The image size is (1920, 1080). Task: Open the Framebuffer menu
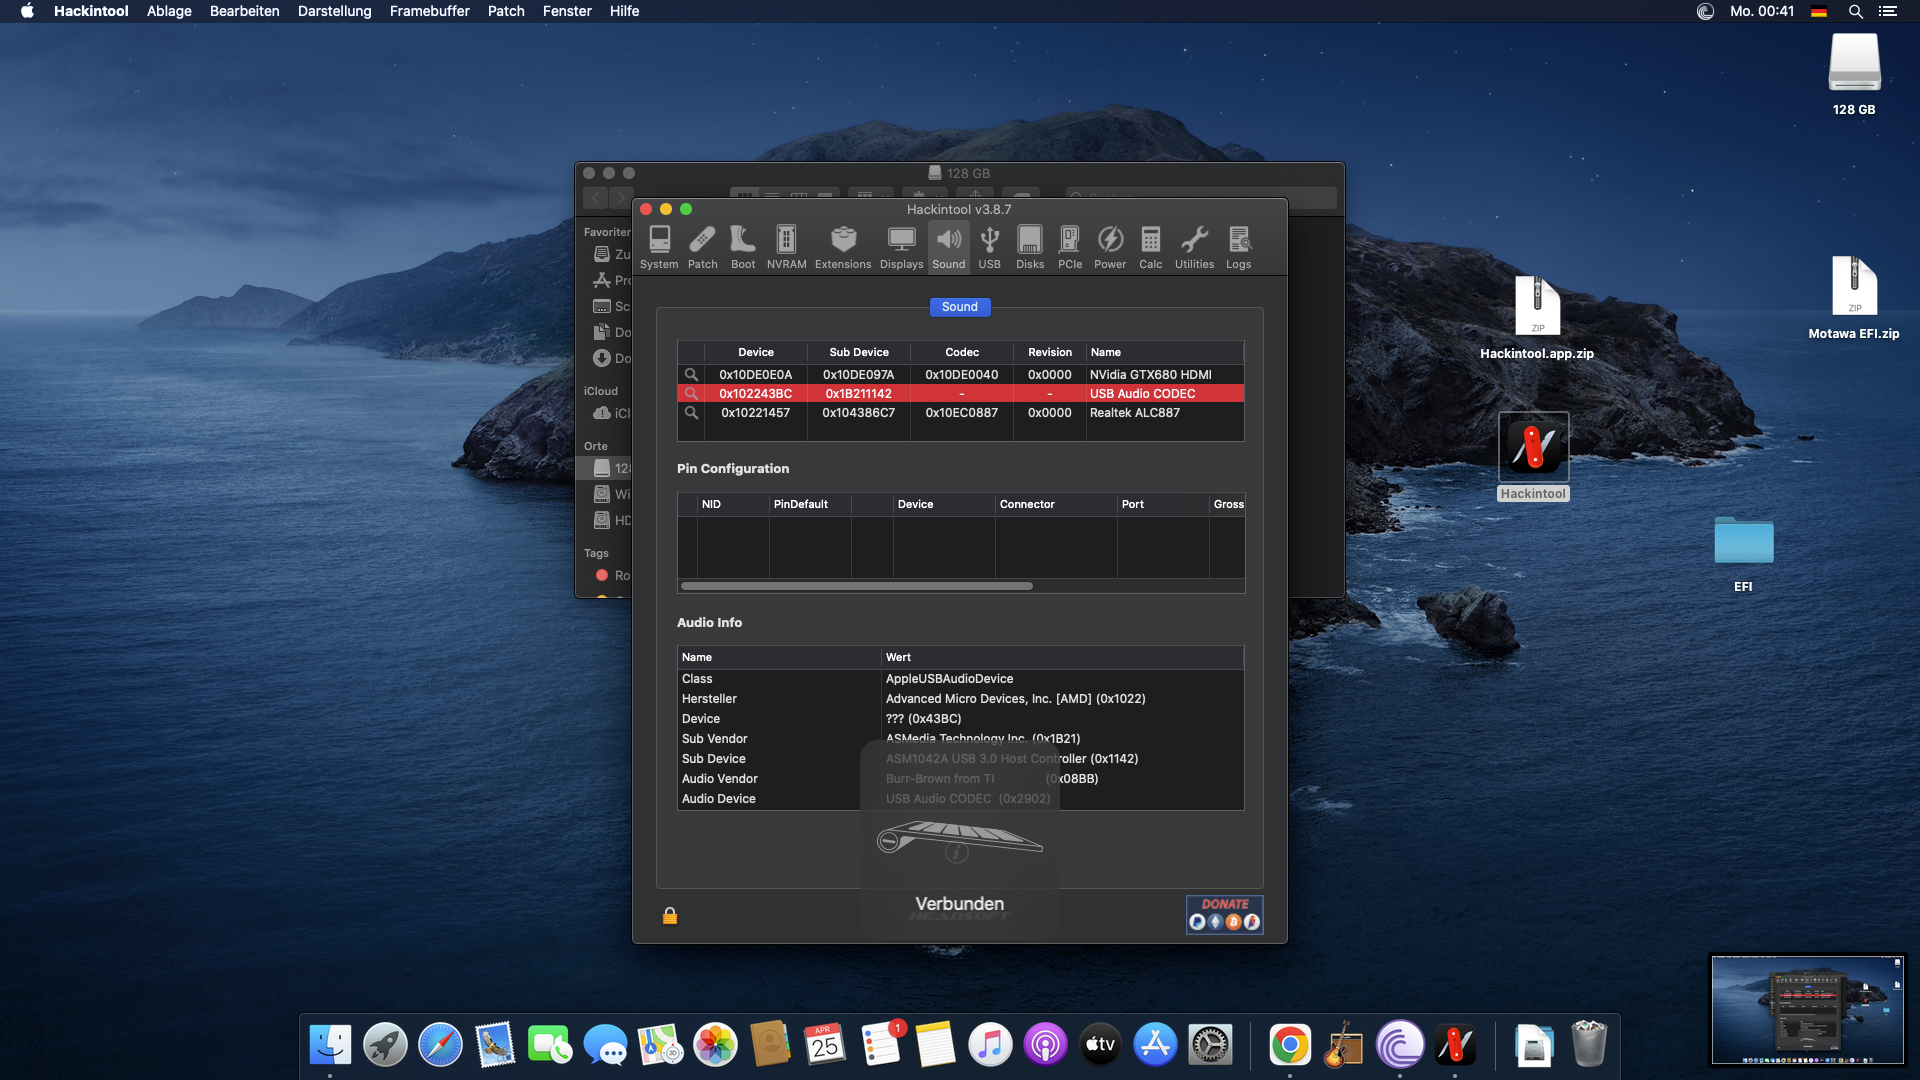429,11
